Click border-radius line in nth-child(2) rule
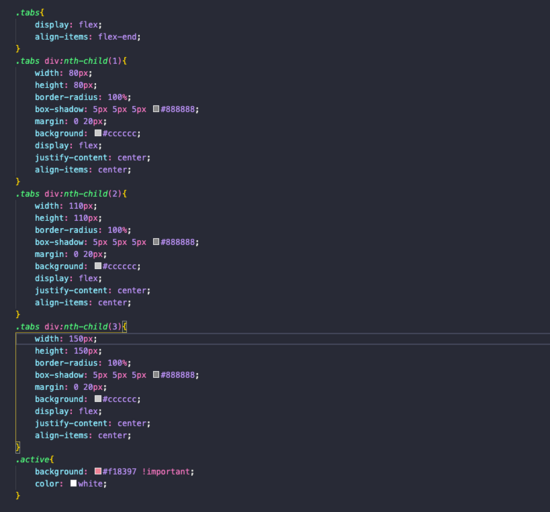The height and width of the screenshot is (512, 550). [x=83, y=230]
